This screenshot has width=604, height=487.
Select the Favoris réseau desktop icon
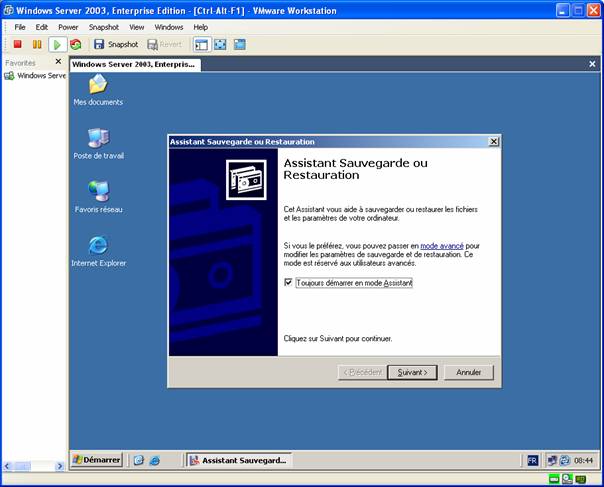[x=99, y=197]
